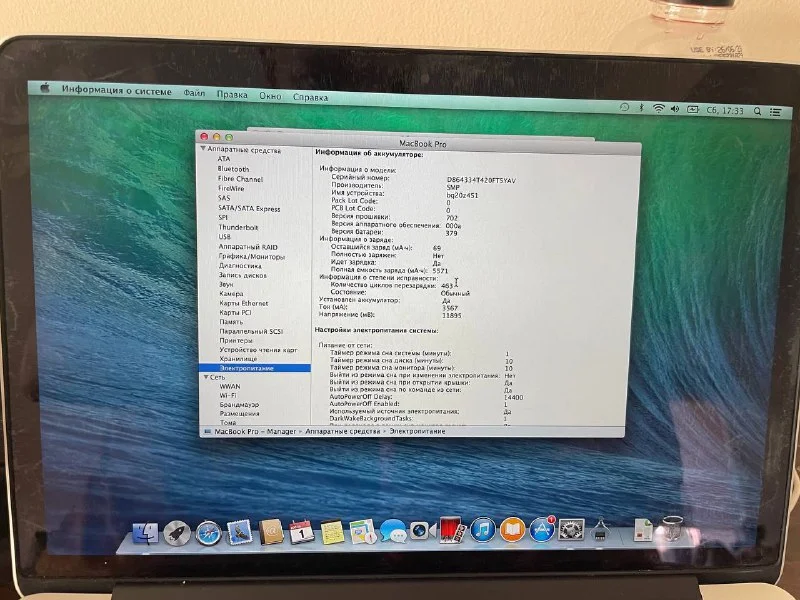Open the App Store dock icon
Screen dimensions: 800x600
pos(543,529)
